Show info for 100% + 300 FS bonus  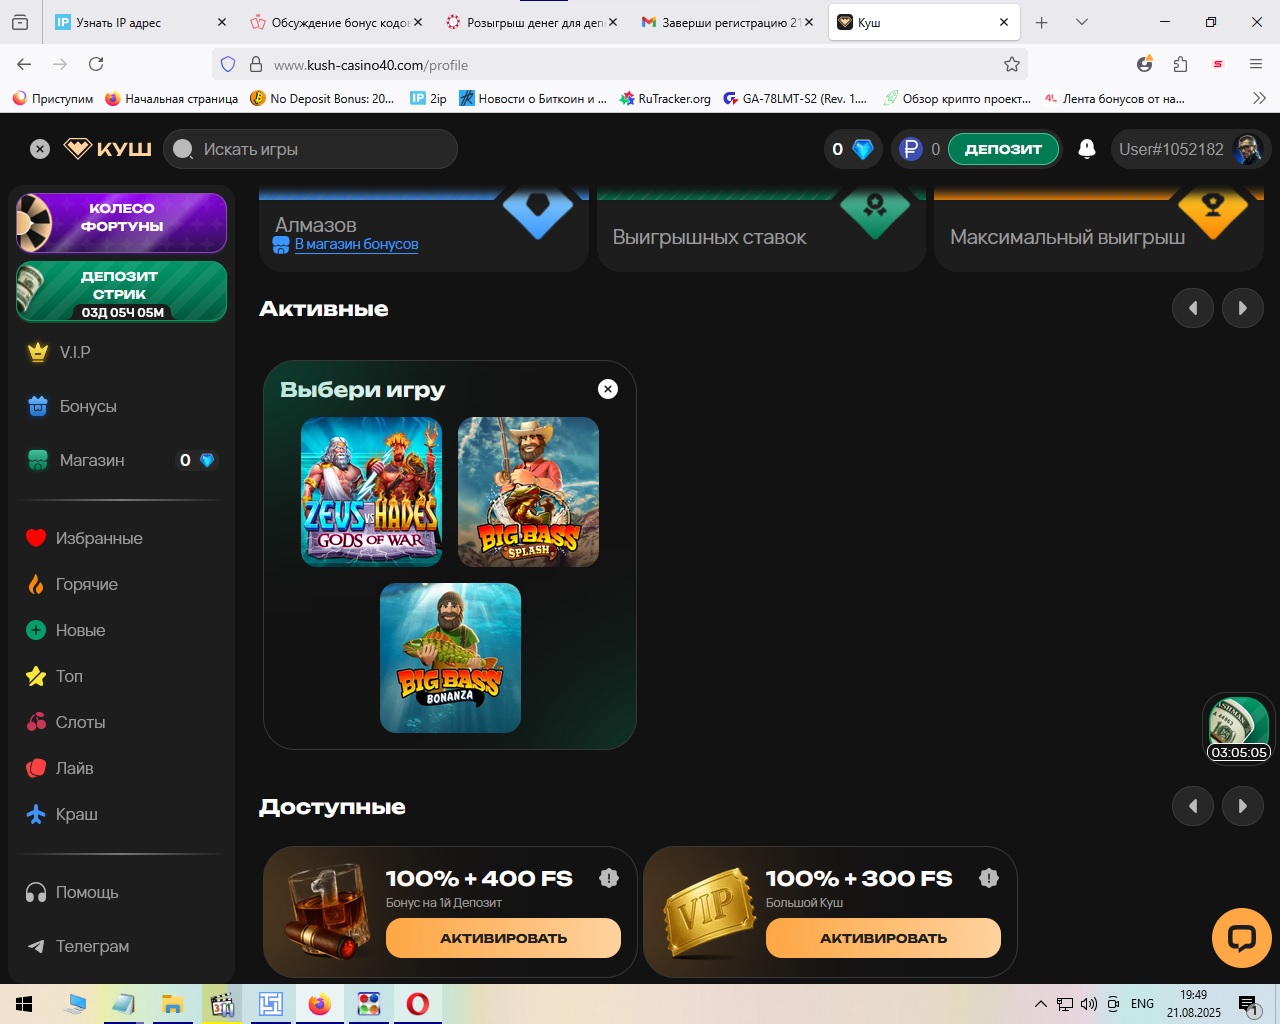tap(989, 878)
